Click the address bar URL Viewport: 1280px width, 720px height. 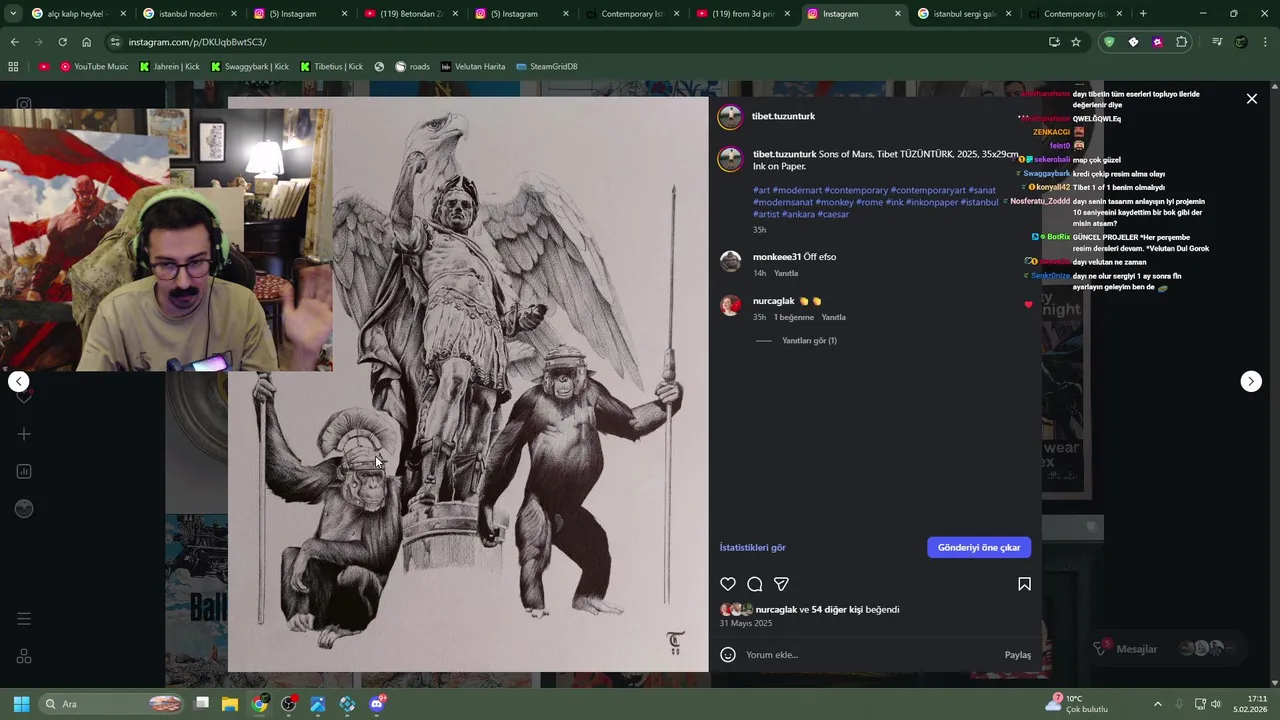pos(197,42)
